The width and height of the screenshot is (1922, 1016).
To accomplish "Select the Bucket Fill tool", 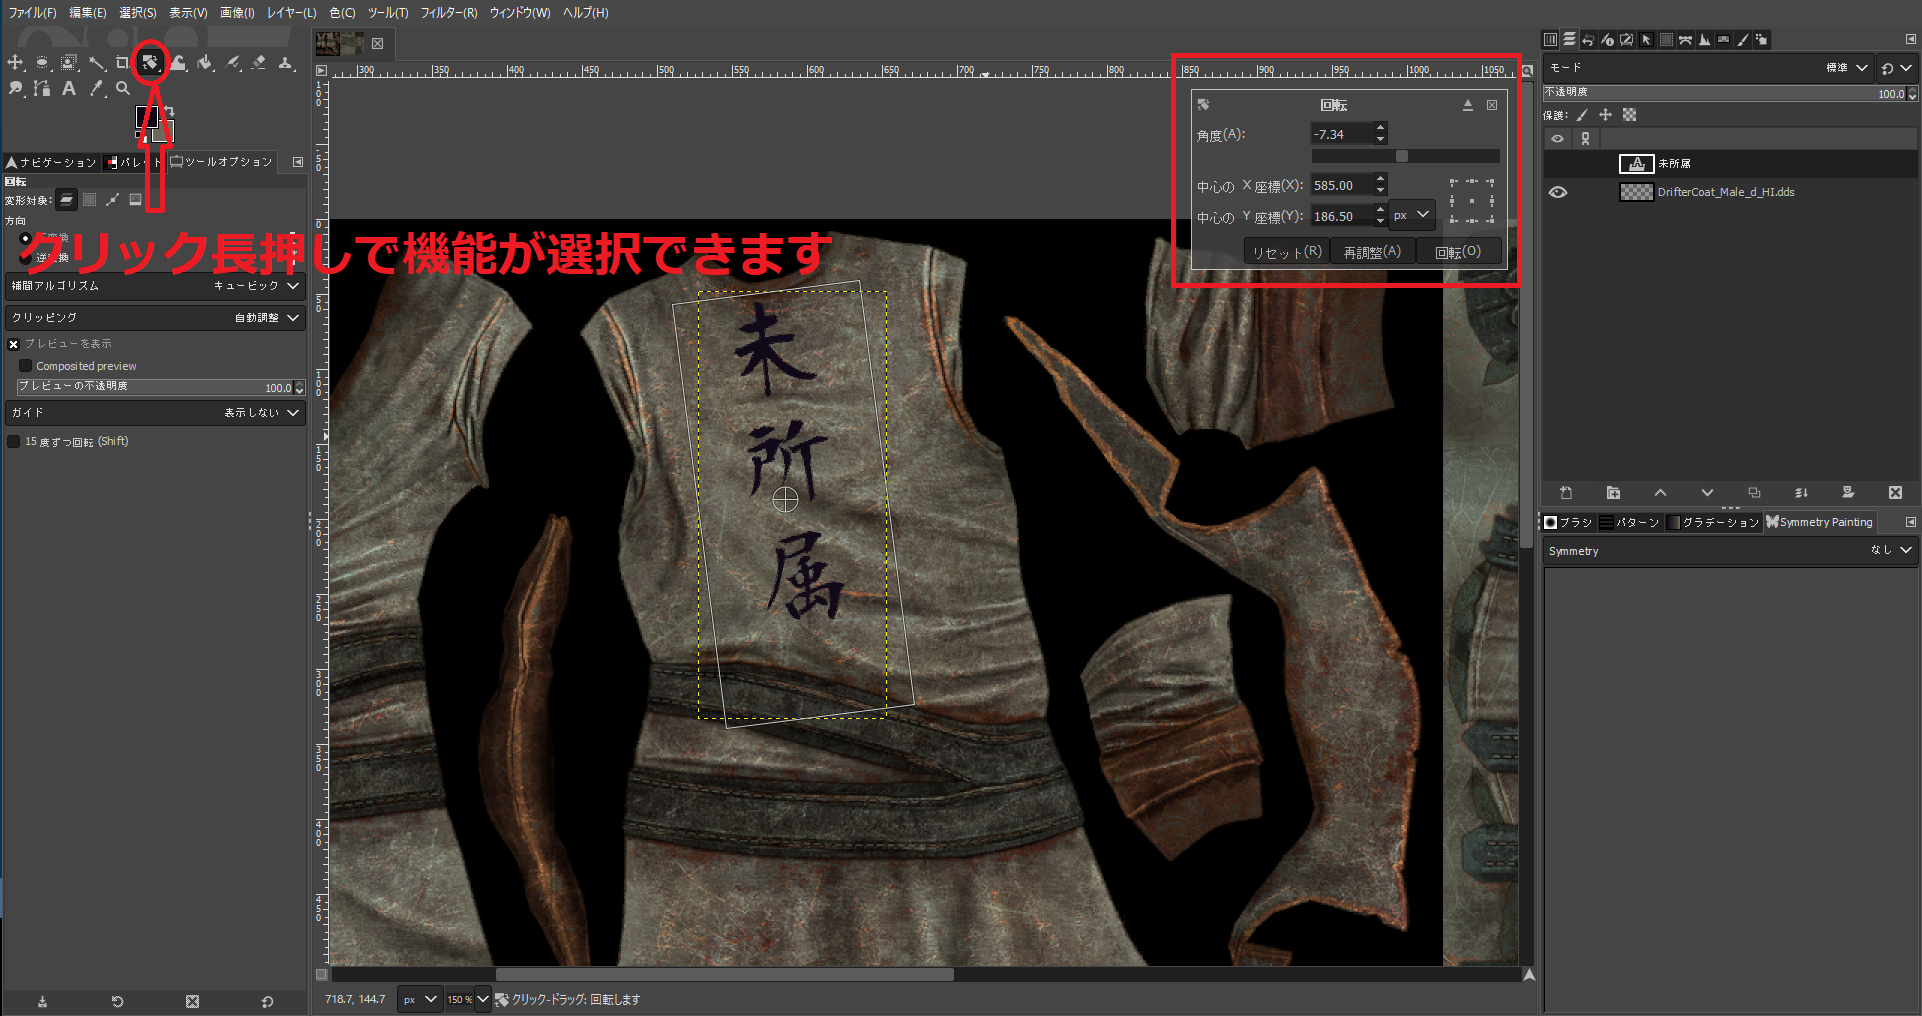I will (x=205, y=63).
